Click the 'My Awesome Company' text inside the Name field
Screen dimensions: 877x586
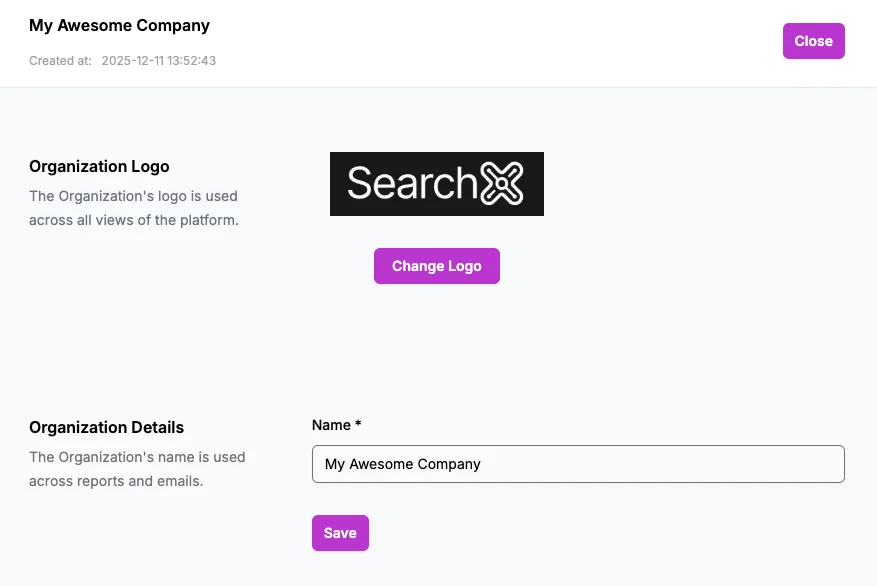tap(403, 464)
